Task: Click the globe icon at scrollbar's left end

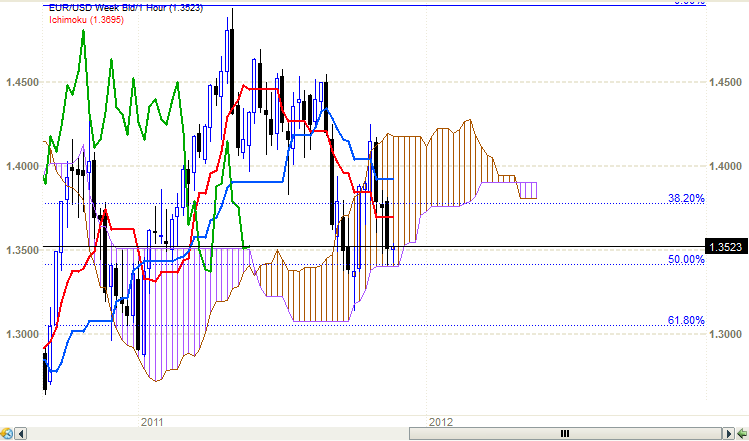Action: (7, 434)
